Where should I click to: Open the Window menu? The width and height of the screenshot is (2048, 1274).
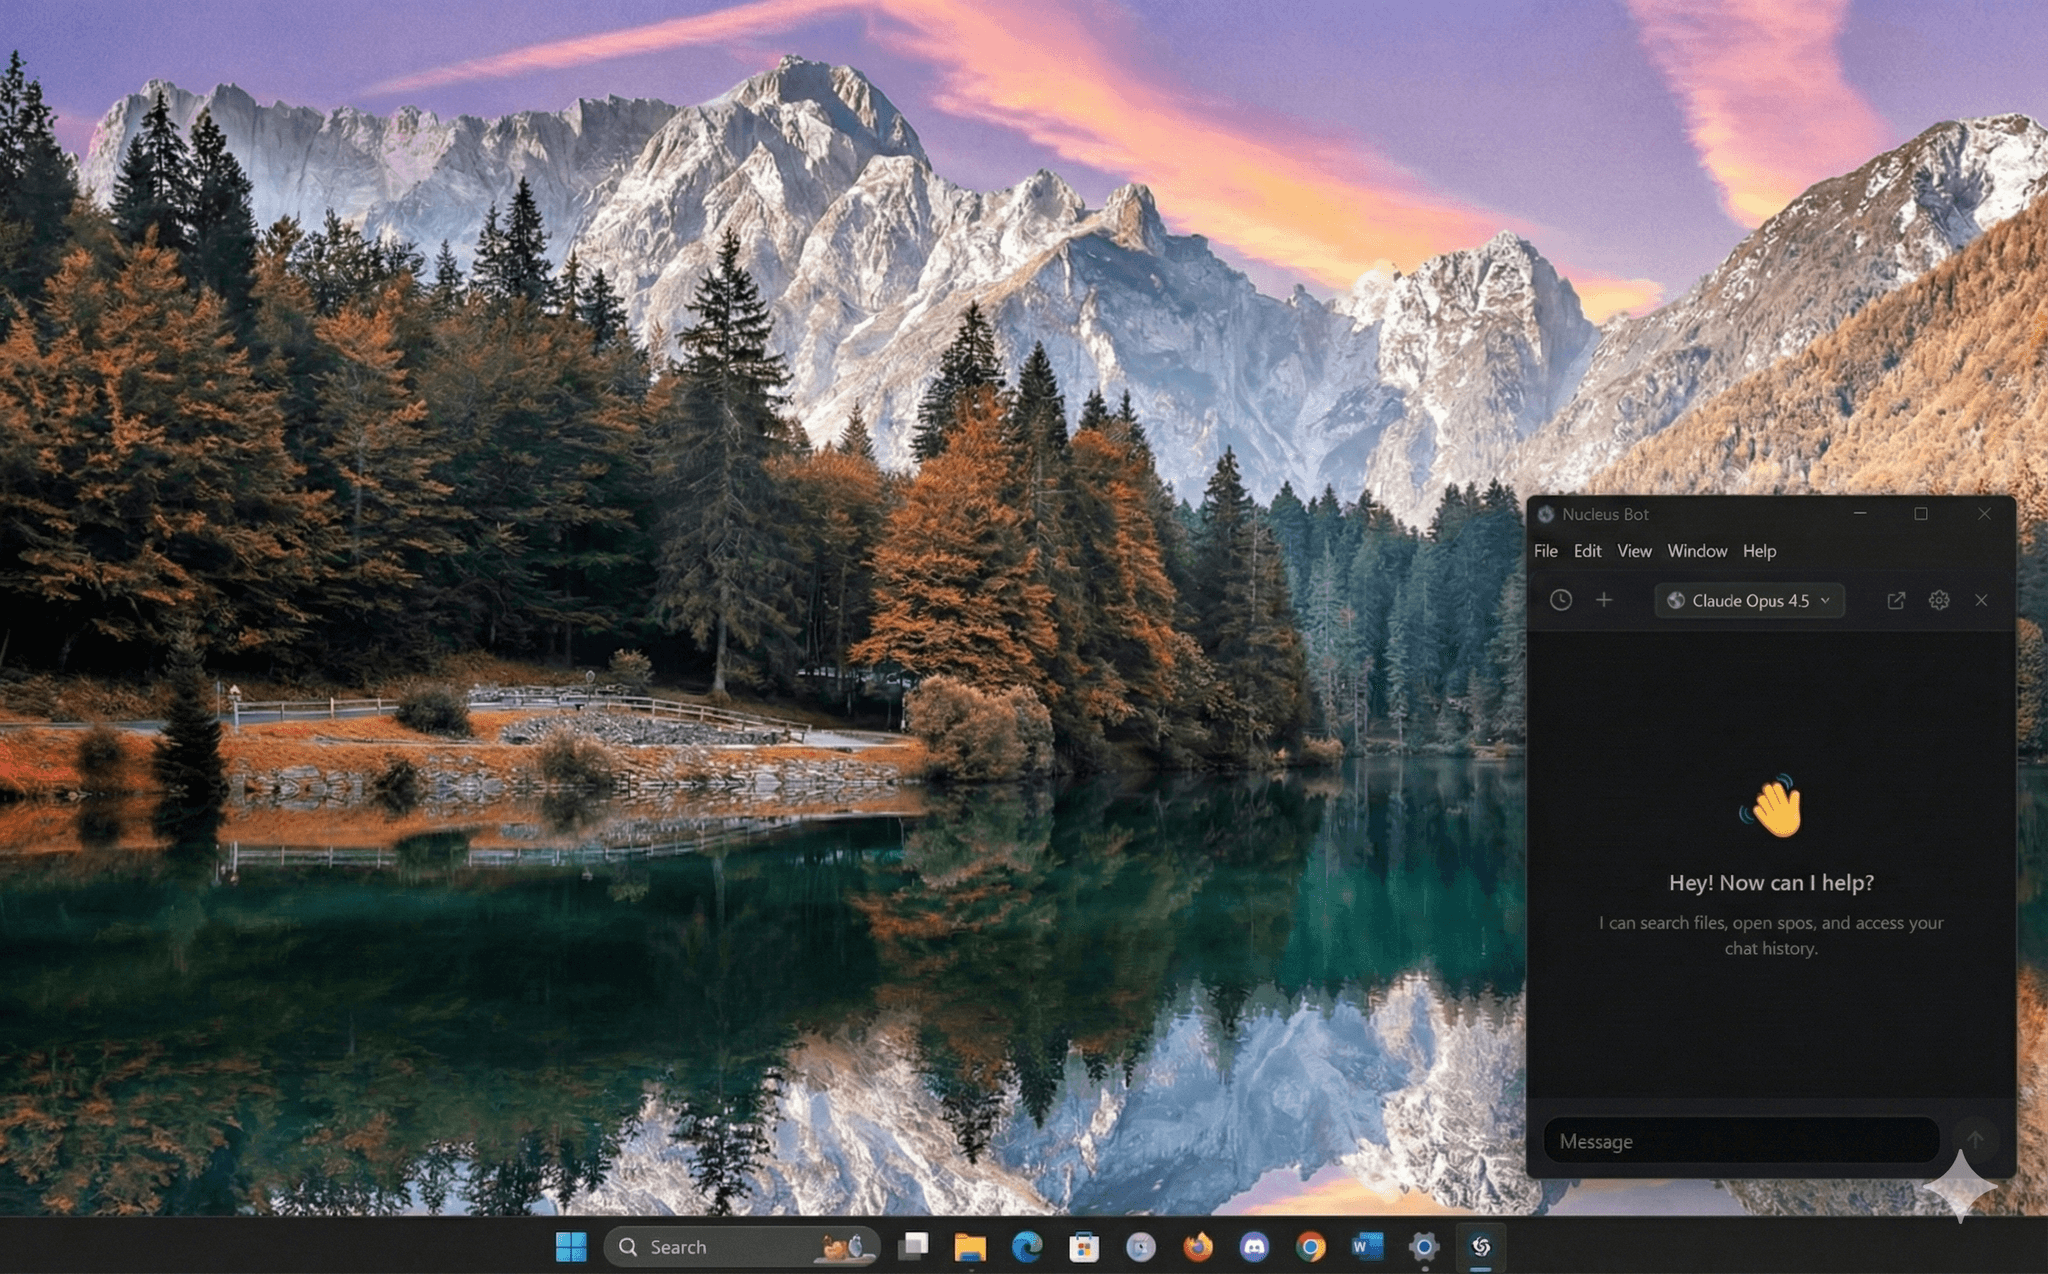point(1697,551)
